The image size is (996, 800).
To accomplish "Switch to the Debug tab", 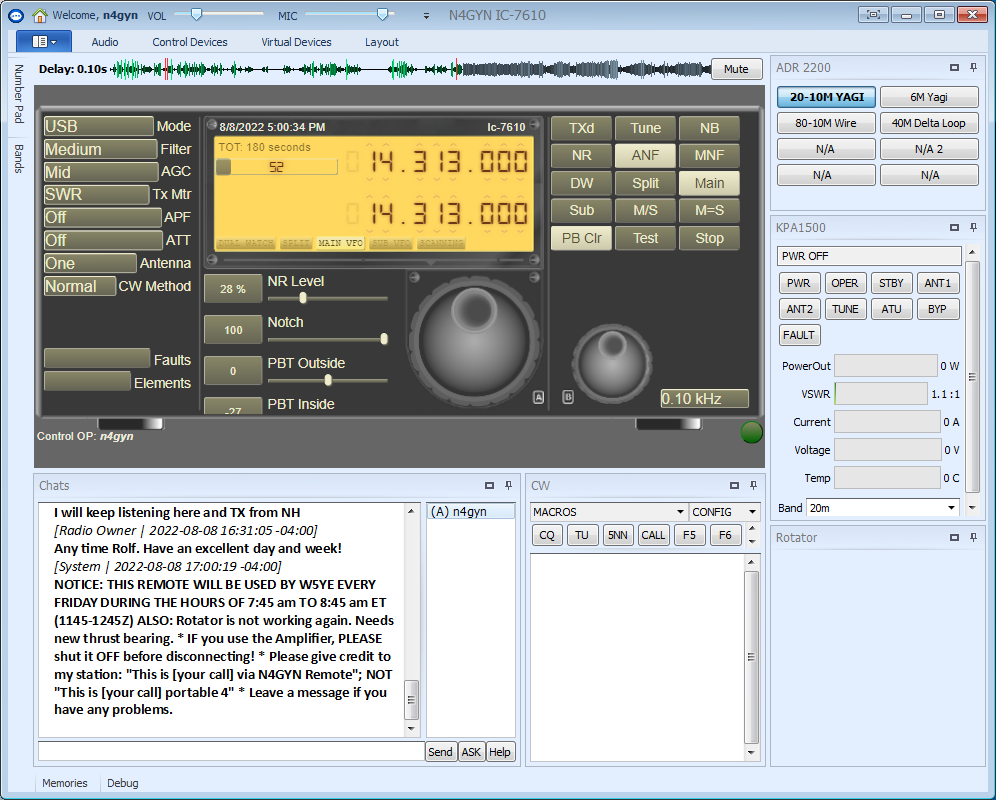I will click(123, 783).
